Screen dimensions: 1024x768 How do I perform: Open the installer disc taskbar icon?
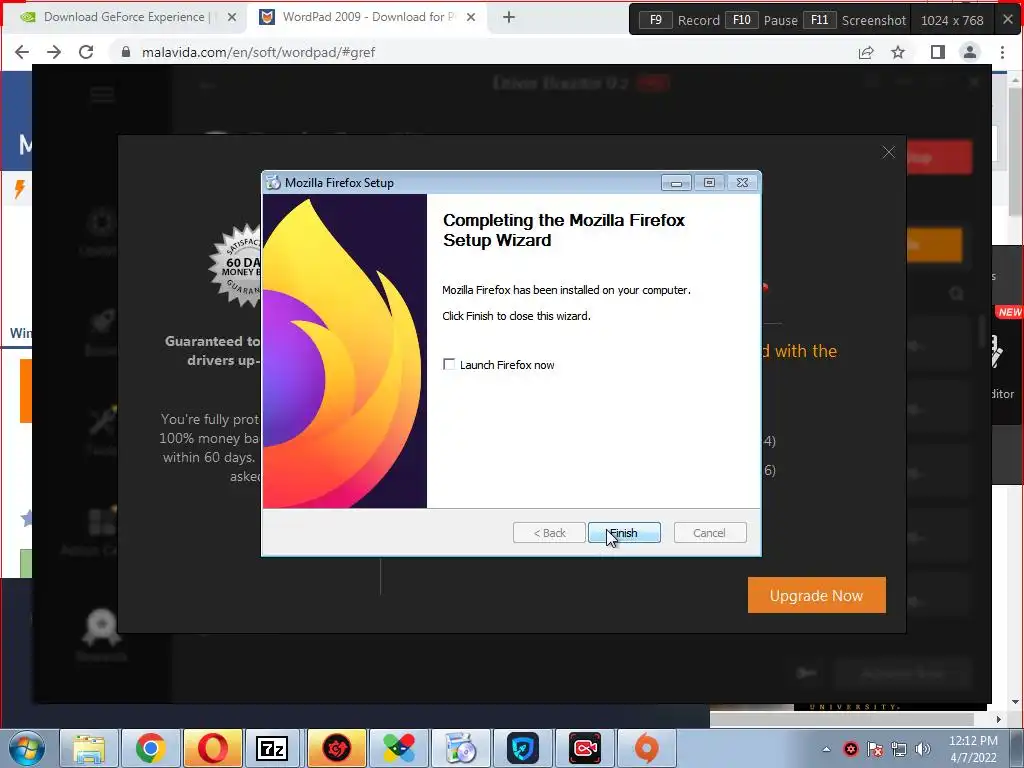point(461,748)
